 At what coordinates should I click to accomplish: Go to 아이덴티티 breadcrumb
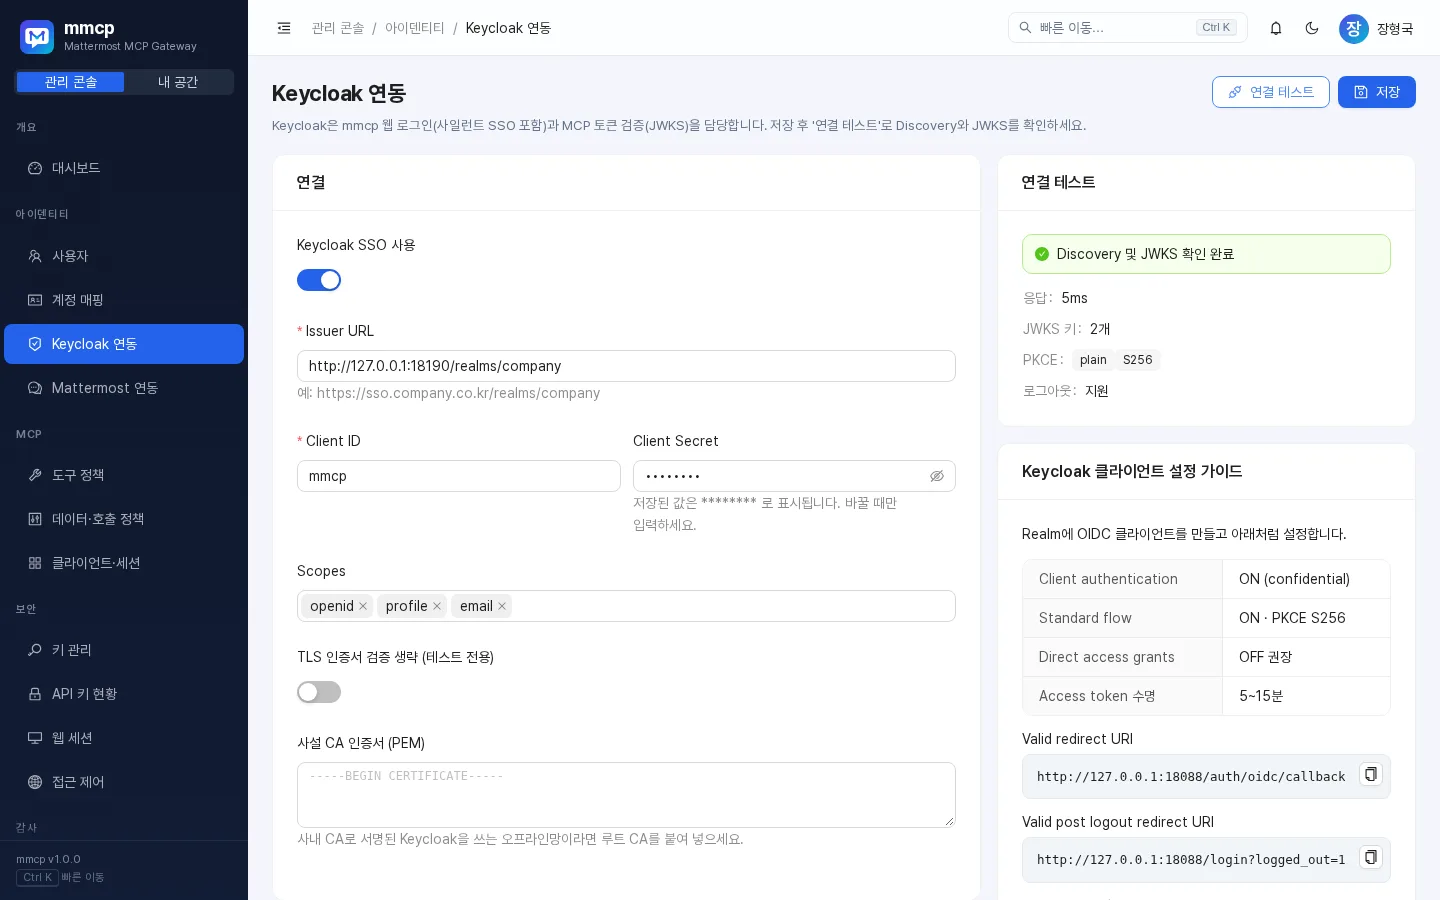pos(415,28)
